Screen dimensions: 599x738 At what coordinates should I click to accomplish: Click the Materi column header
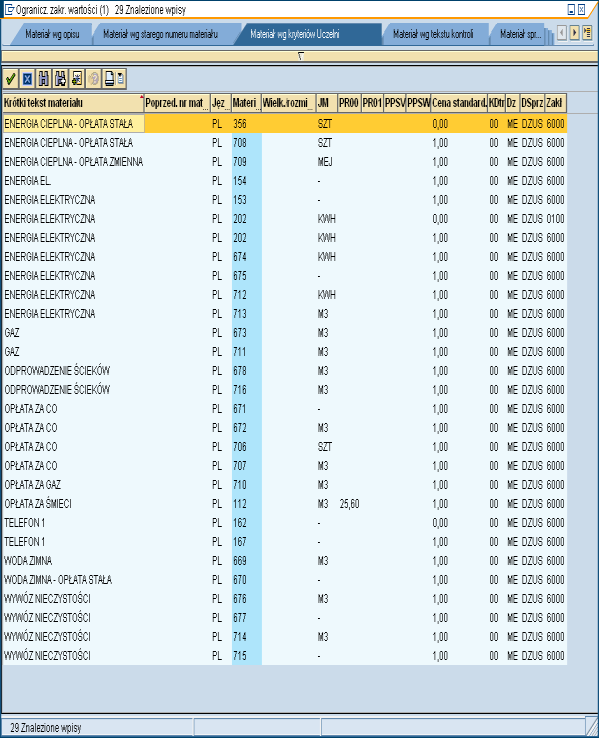tap(247, 103)
